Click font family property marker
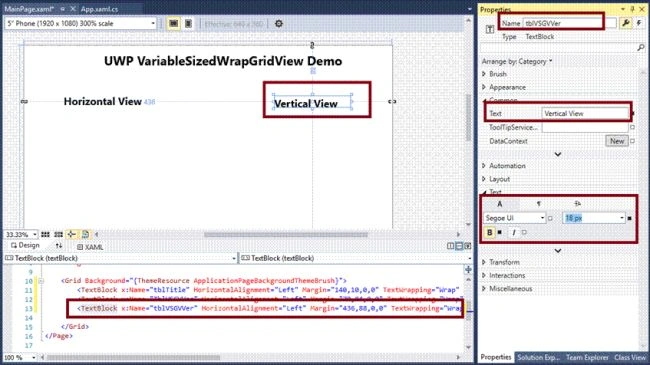Viewport: 650px width, 365px height. click(551, 218)
